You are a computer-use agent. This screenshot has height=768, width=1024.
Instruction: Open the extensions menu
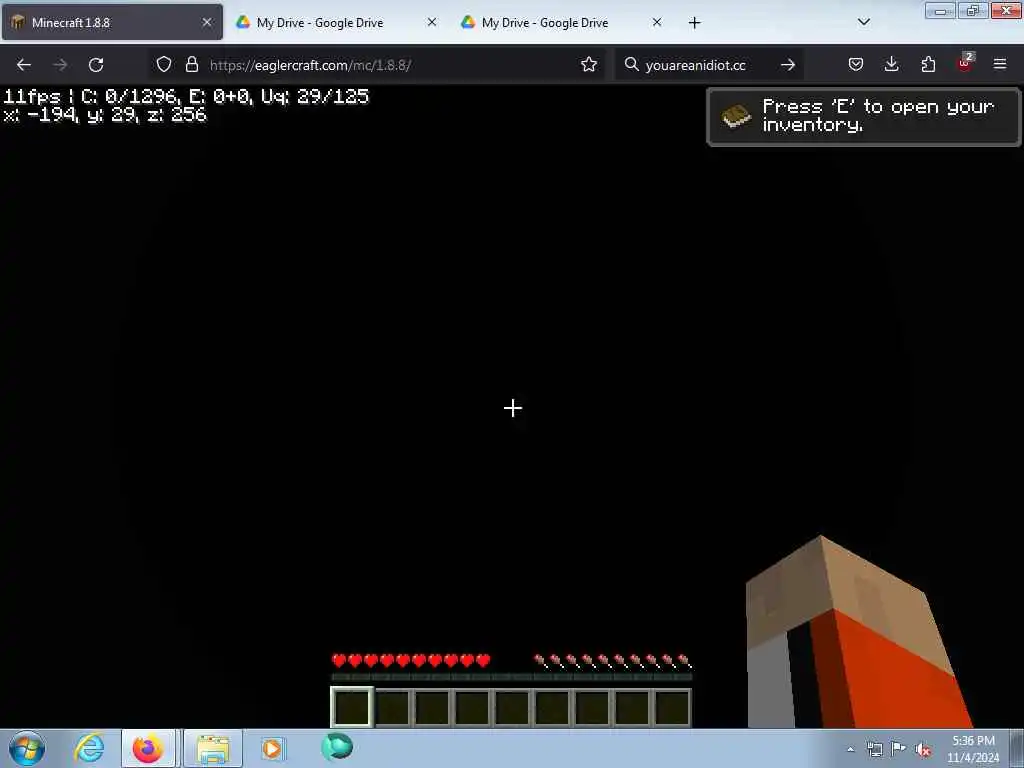coord(928,64)
